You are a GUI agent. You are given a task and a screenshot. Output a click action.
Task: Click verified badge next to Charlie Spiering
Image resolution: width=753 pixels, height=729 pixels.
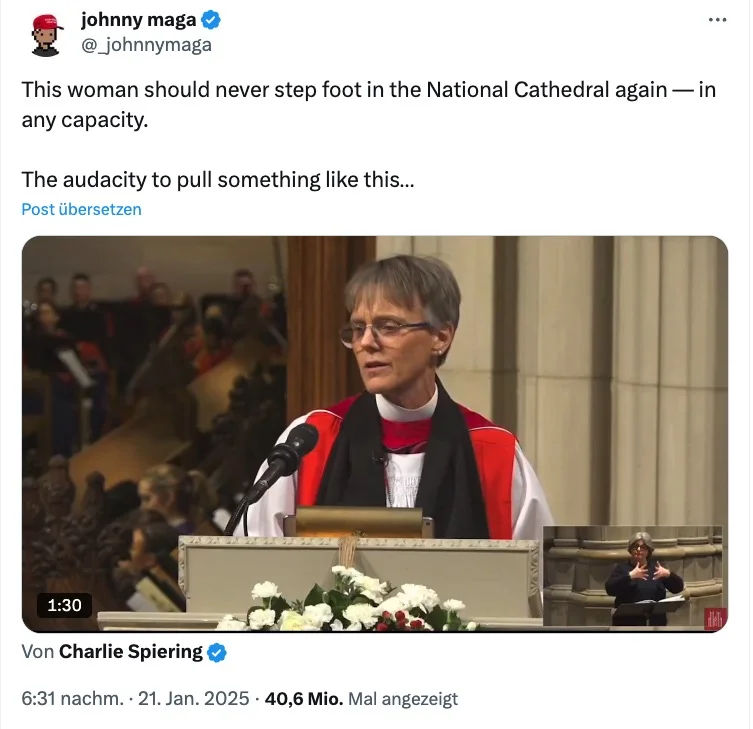216,653
